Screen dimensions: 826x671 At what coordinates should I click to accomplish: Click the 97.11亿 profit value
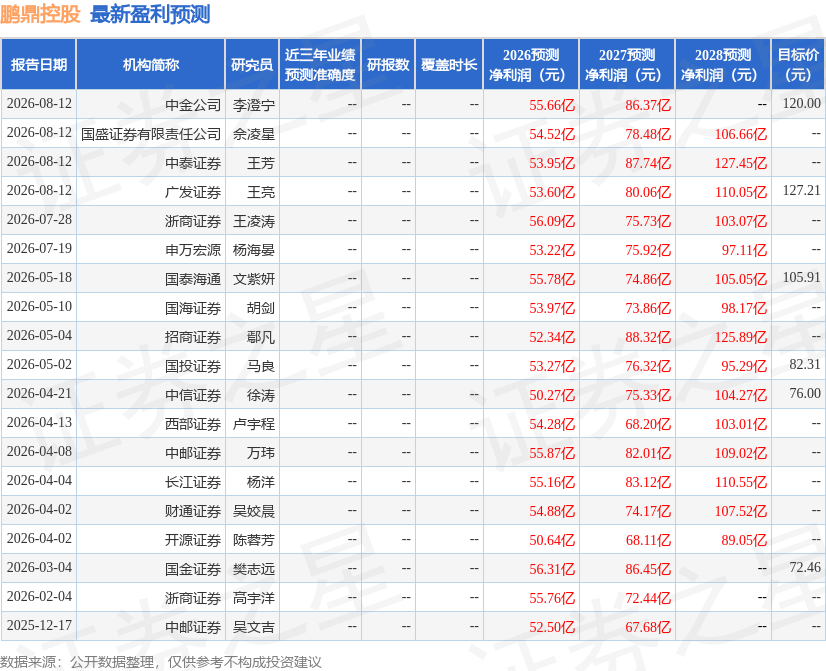tap(744, 250)
